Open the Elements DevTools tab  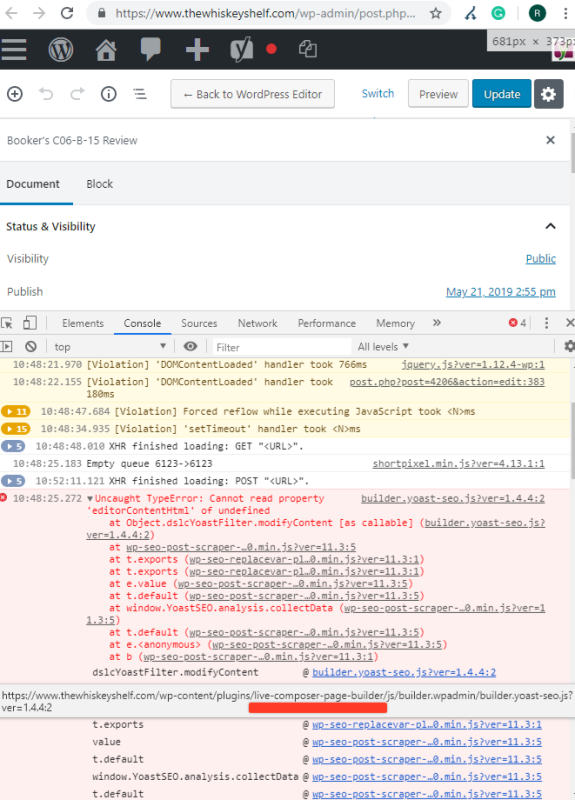pyautogui.click(x=83, y=323)
